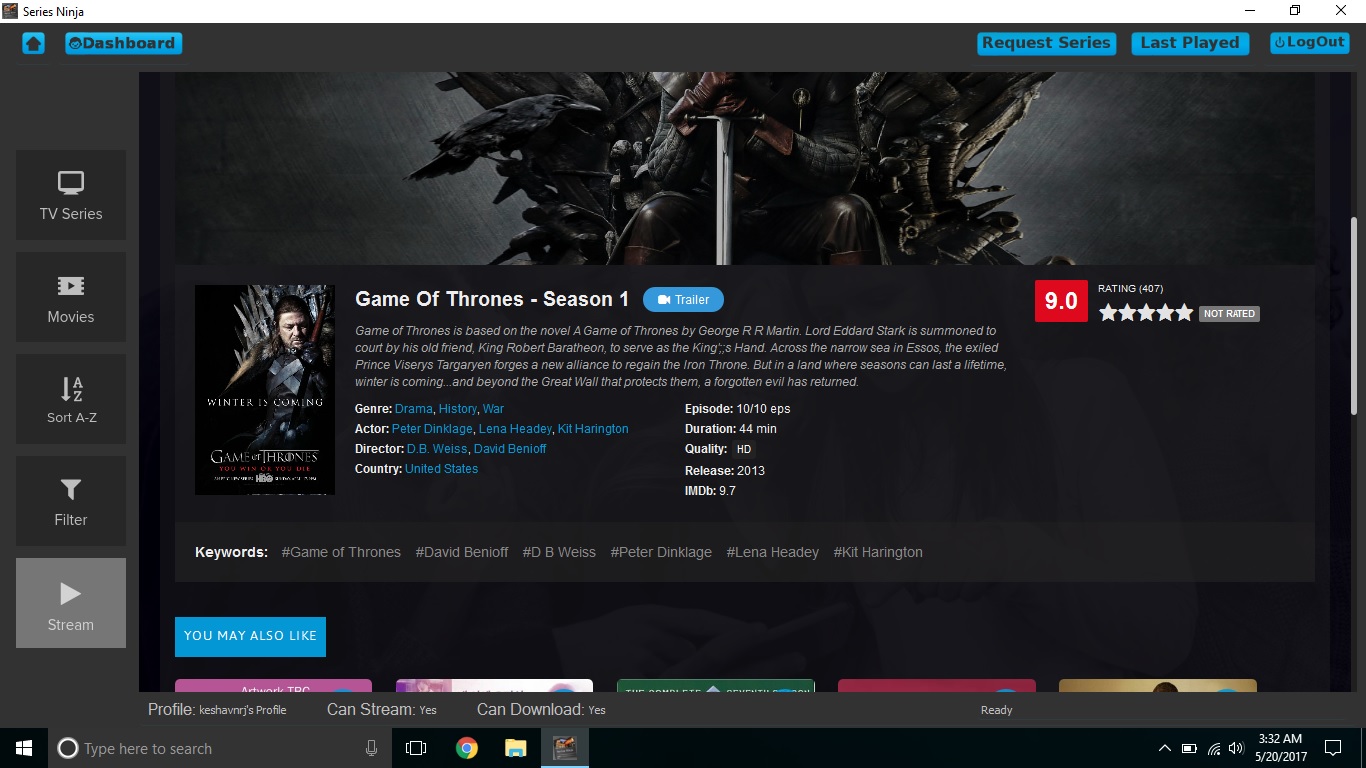Show hidden system tray icons
Viewport: 1366px width, 768px height.
click(x=1165, y=748)
